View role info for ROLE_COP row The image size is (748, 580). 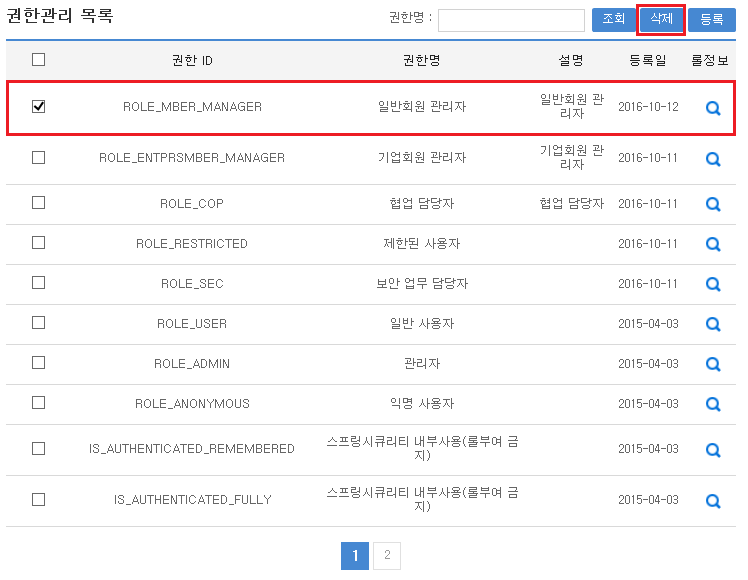pyautogui.click(x=713, y=204)
